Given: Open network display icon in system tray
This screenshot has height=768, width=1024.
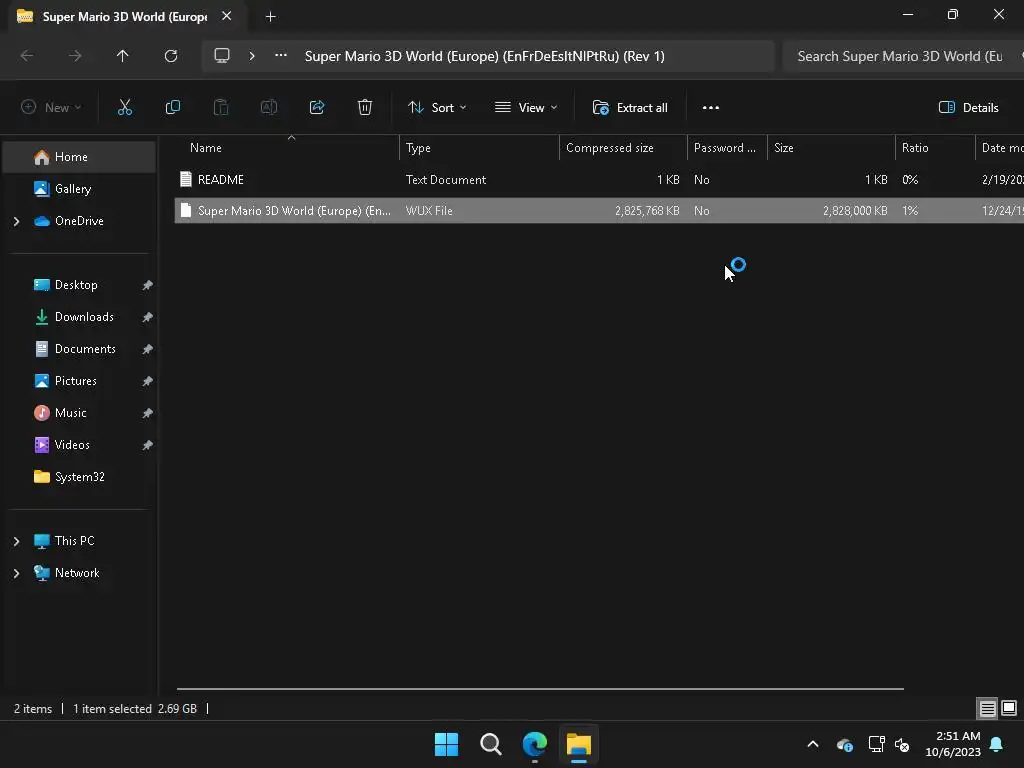Looking at the screenshot, I should tap(876, 744).
